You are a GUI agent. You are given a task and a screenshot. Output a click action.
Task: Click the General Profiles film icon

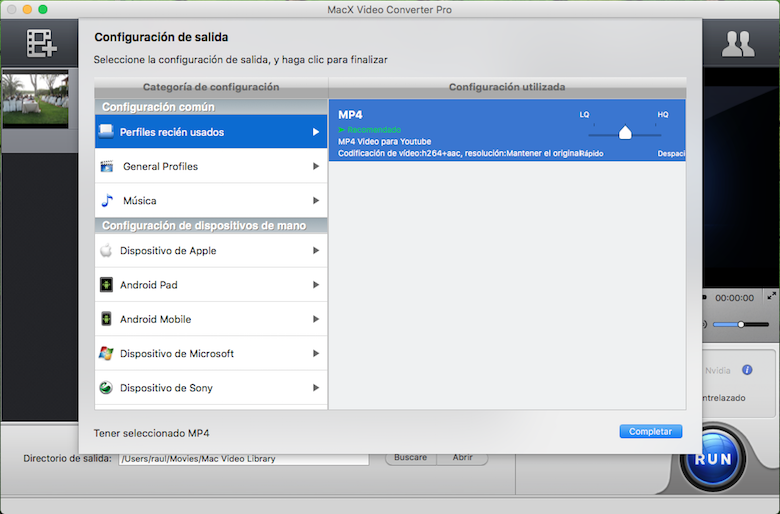coord(106,166)
